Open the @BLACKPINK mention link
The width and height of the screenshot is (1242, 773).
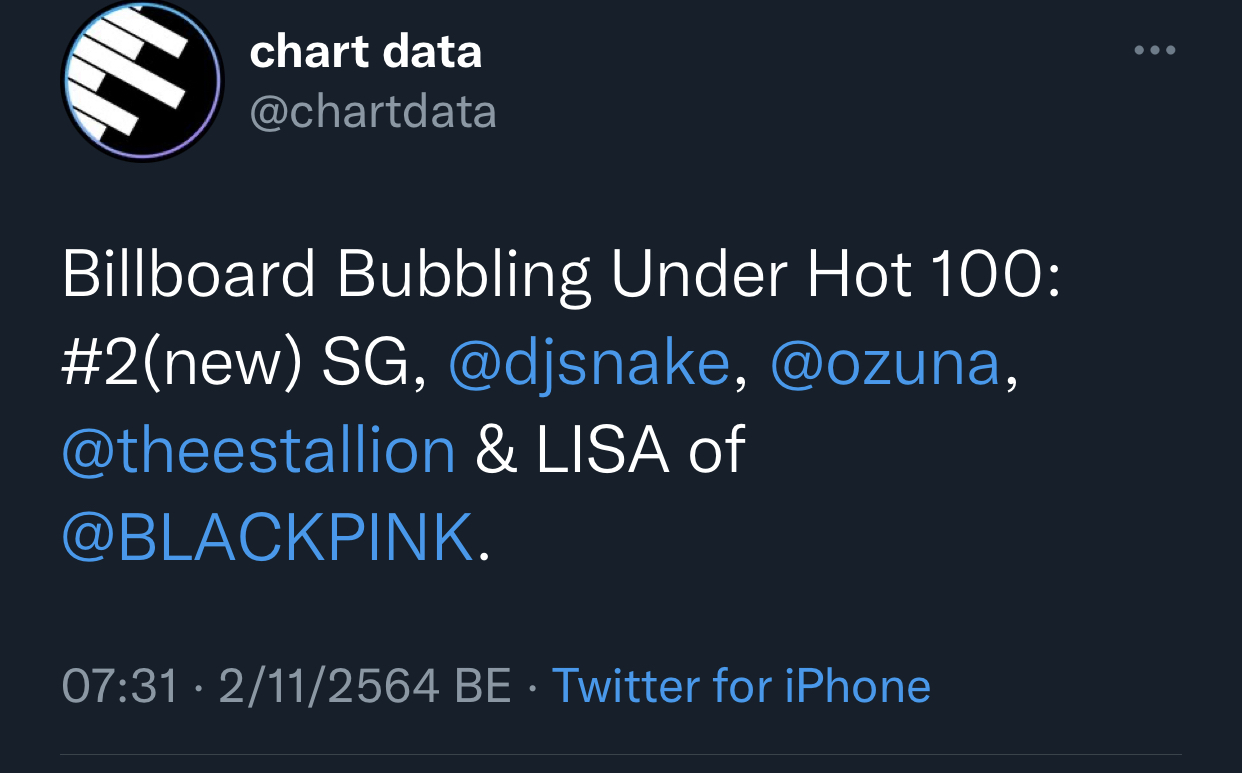[x=267, y=537]
